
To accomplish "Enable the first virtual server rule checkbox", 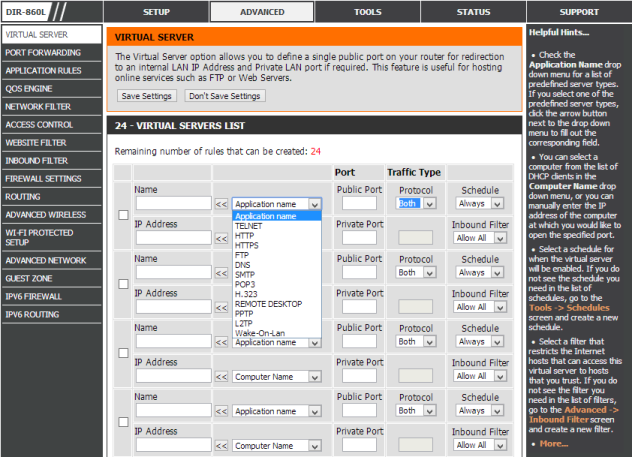I will coord(123,215).
